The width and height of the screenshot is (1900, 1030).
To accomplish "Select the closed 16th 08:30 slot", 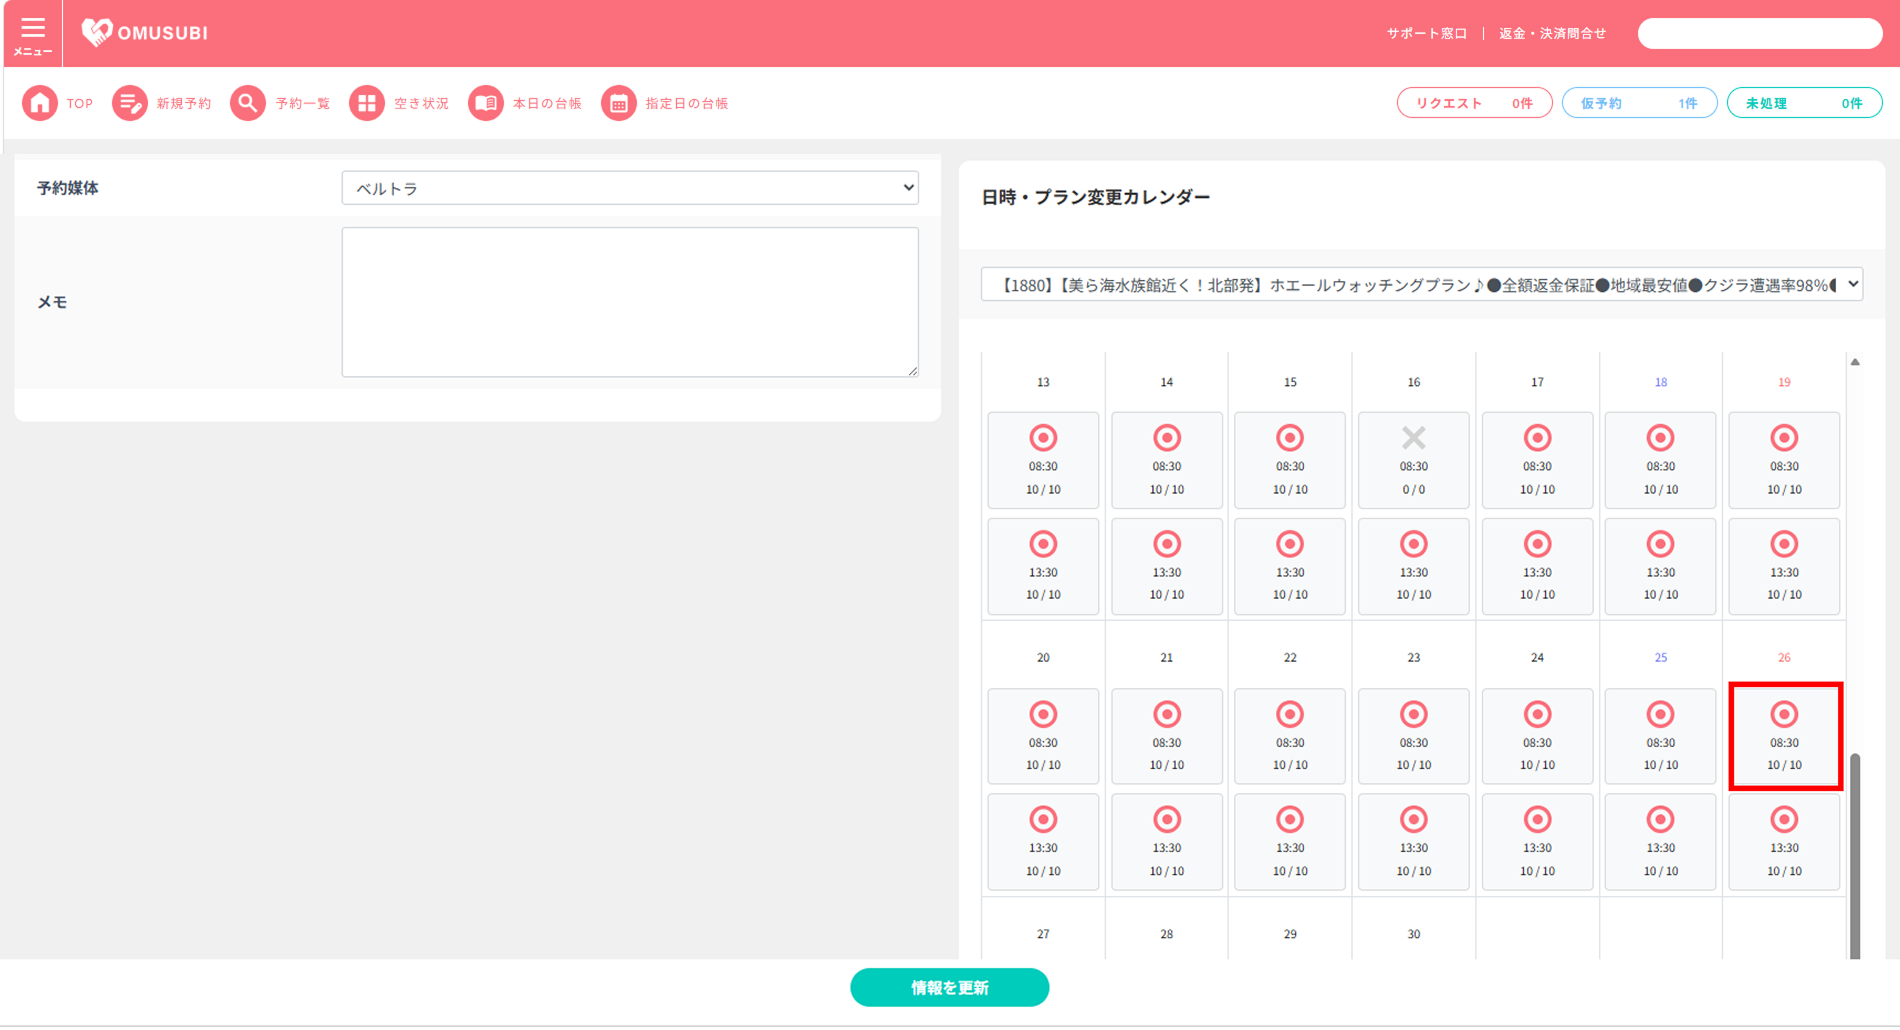I will pyautogui.click(x=1414, y=460).
